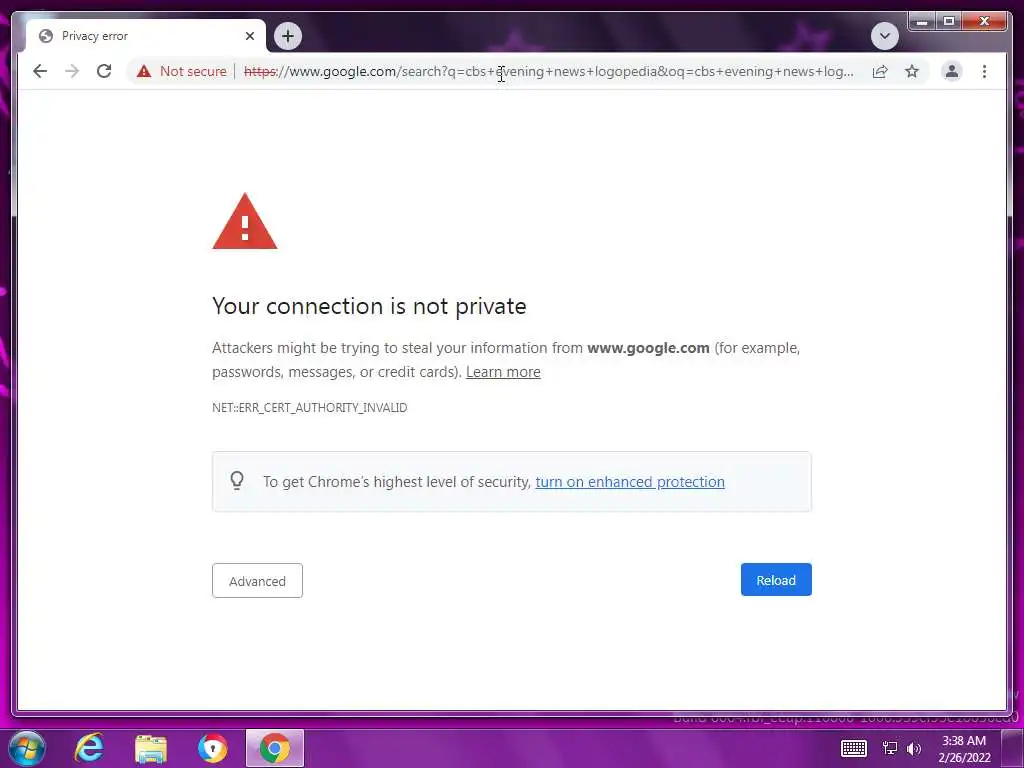Open Chrome three-dot menu

(x=984, y=71)
